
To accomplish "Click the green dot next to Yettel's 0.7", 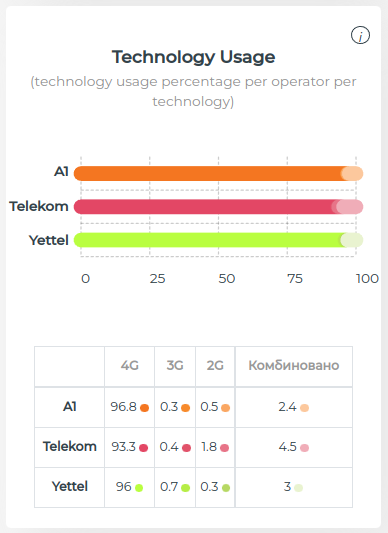I will (x=185, y=488).
